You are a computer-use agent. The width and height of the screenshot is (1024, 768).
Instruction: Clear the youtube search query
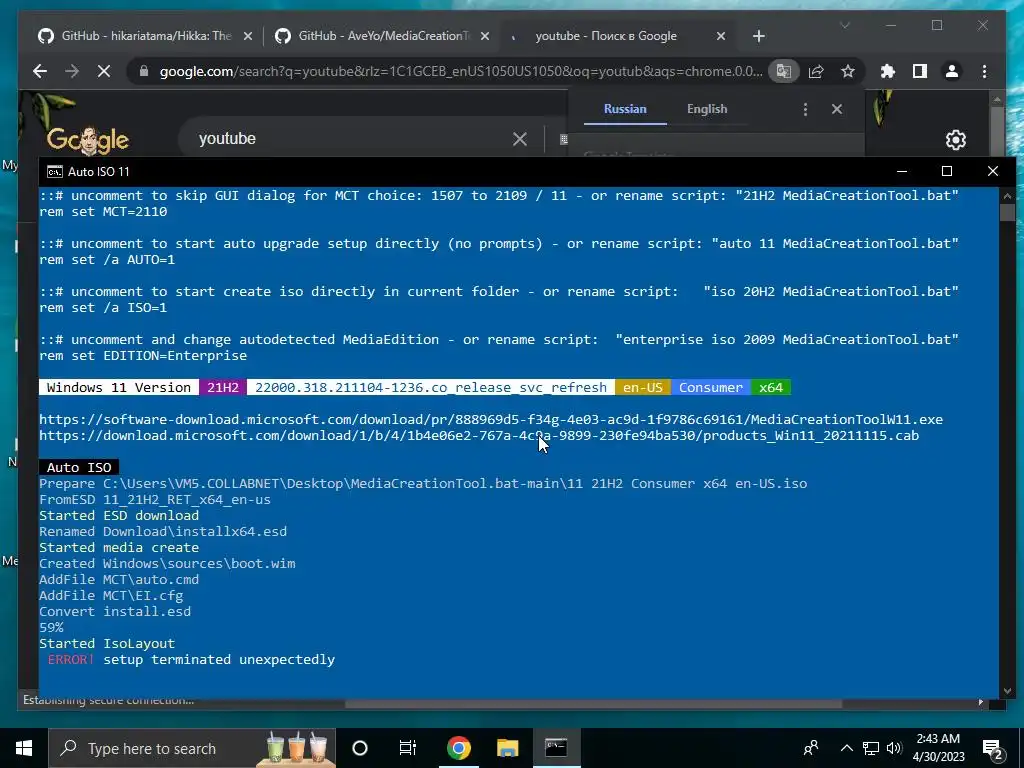pos(520,138)
